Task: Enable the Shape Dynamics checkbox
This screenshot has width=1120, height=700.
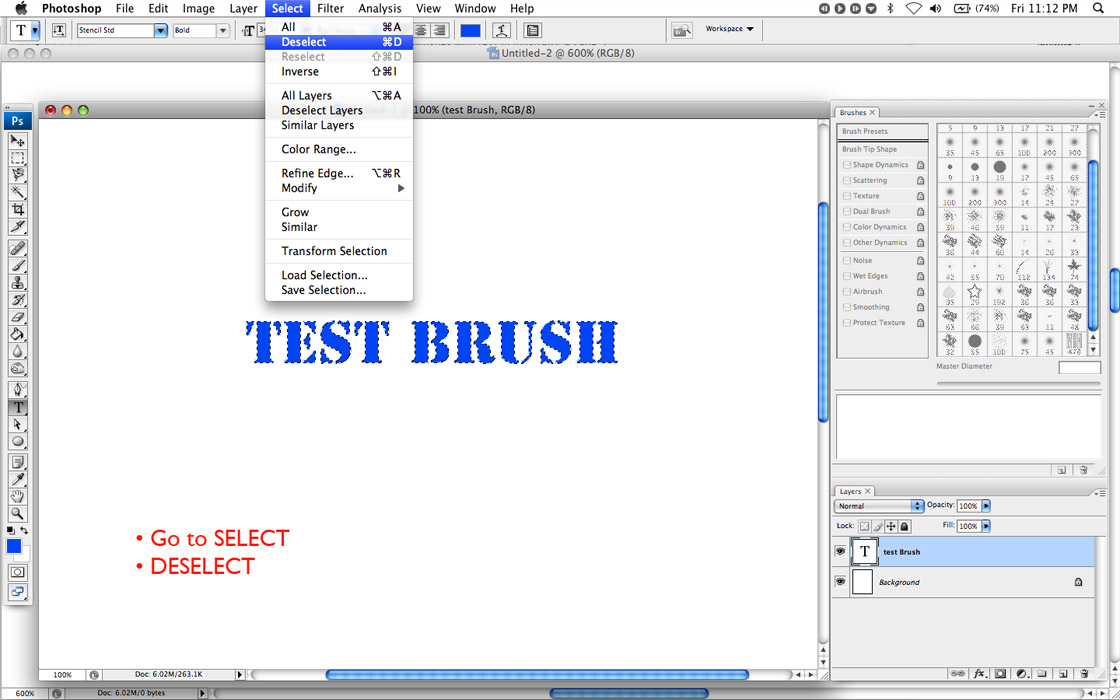Action: [847, 165]
